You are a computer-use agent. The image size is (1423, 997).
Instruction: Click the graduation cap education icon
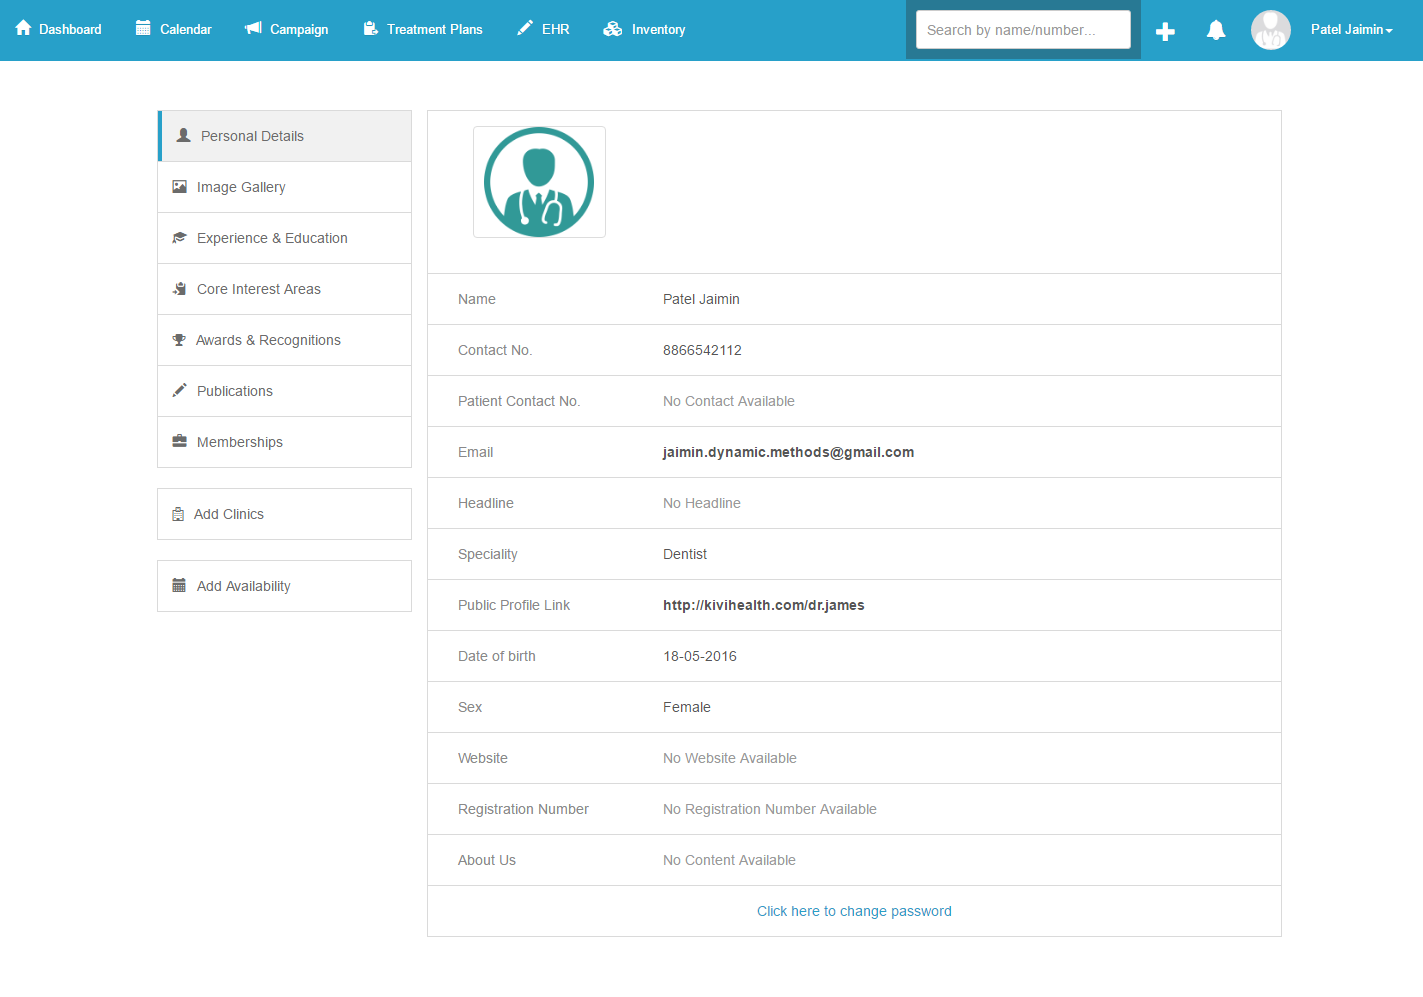(180, 237)
